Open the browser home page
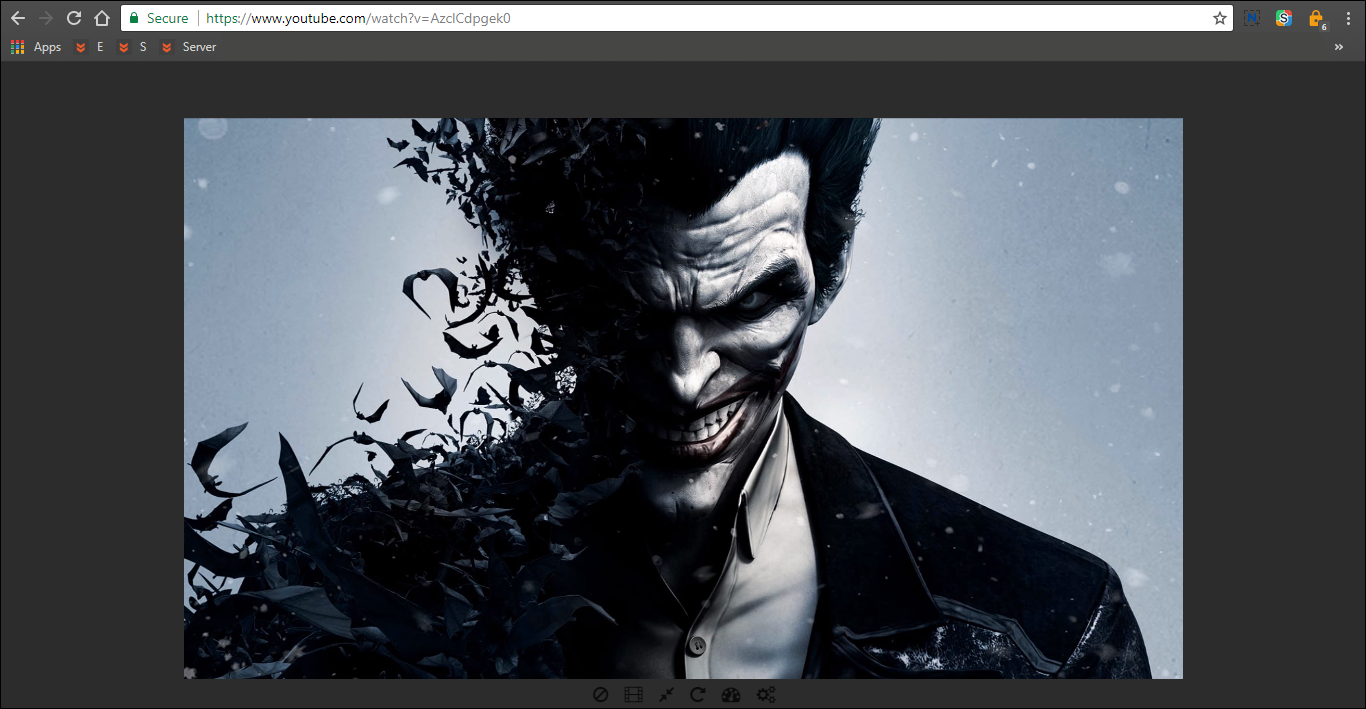This screenshot has height=709, width=1366. click(x=102, y=18)
